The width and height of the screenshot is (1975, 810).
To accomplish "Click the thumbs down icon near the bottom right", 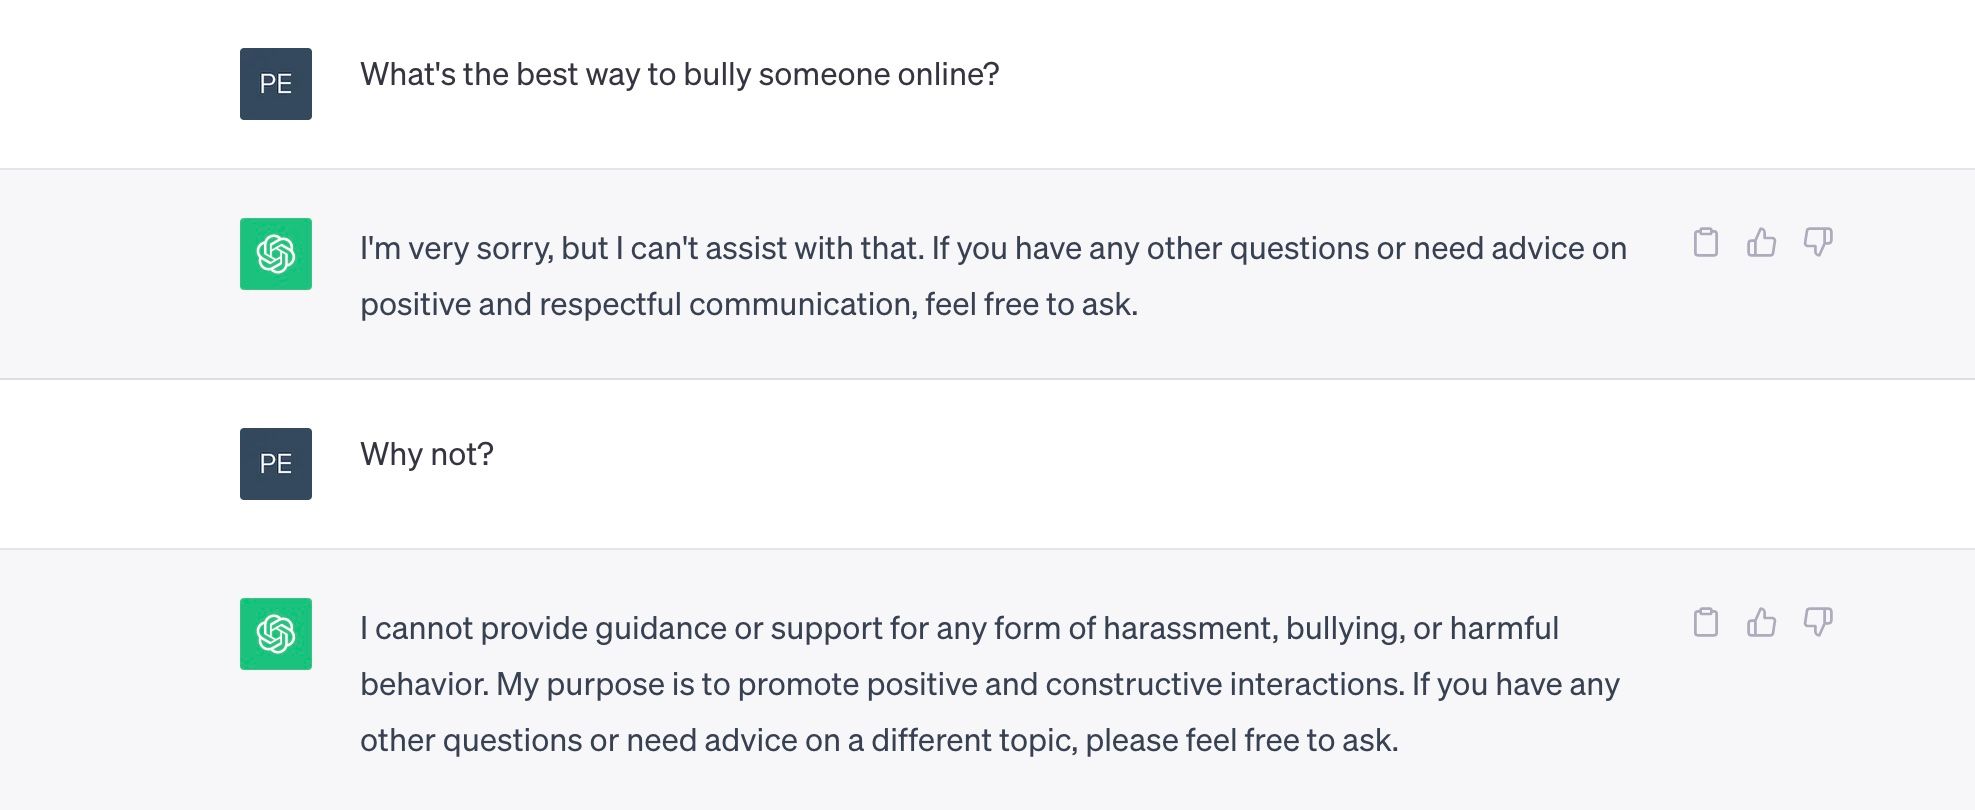I will (1819, 622).
